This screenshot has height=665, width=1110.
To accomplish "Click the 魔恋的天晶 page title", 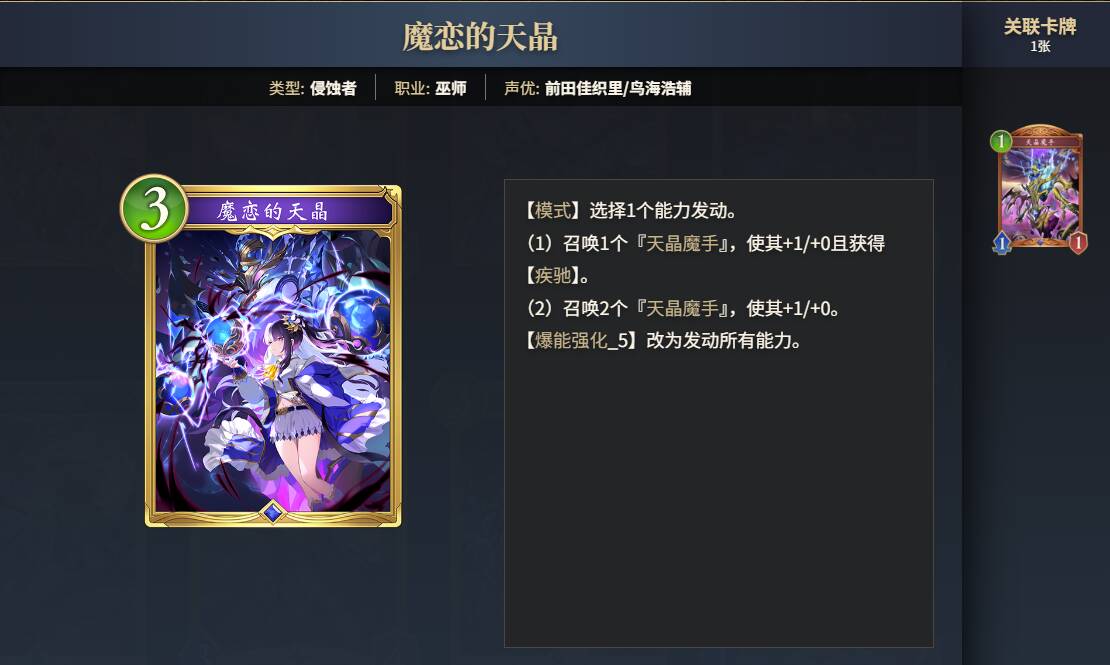I will (481, 37).
